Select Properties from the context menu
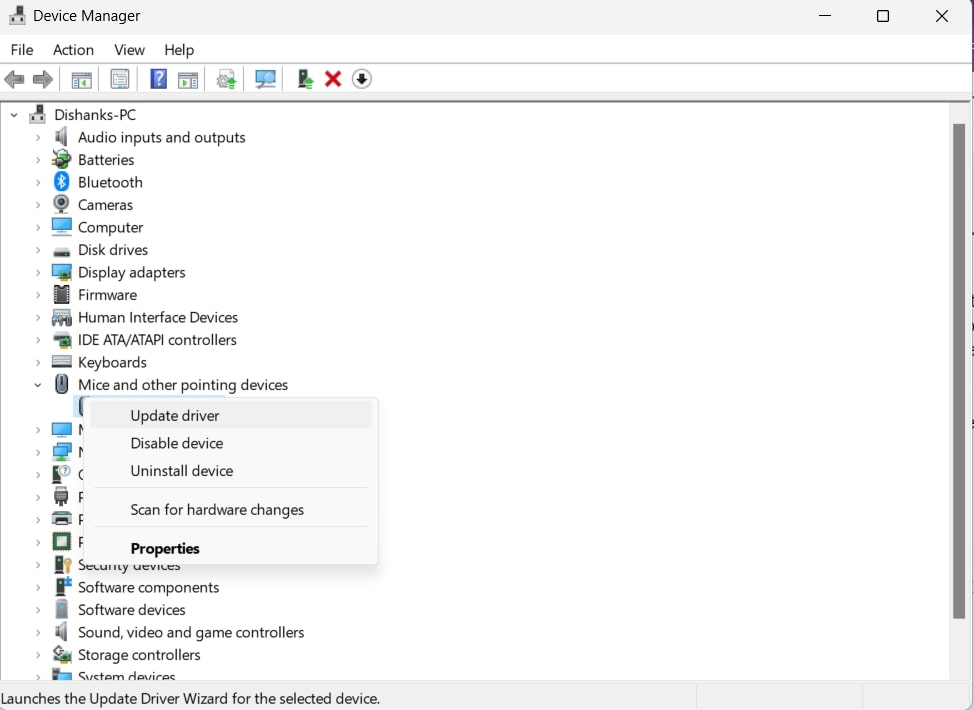Viewport: 974px width, 710px height. 165,548
